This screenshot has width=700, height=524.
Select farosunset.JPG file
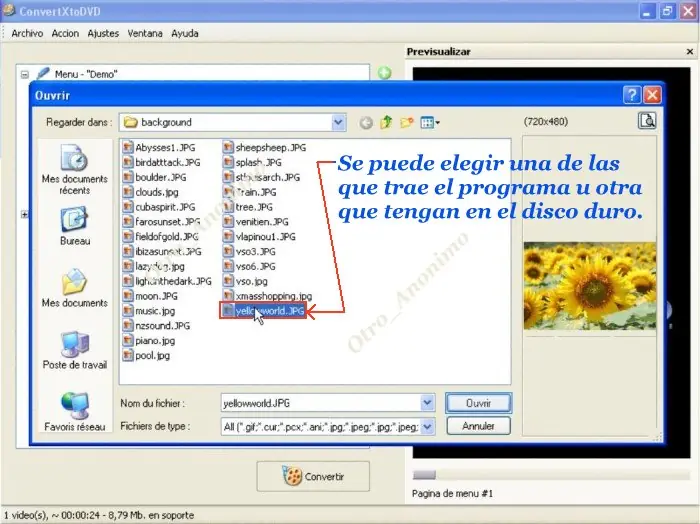(162, 222)
